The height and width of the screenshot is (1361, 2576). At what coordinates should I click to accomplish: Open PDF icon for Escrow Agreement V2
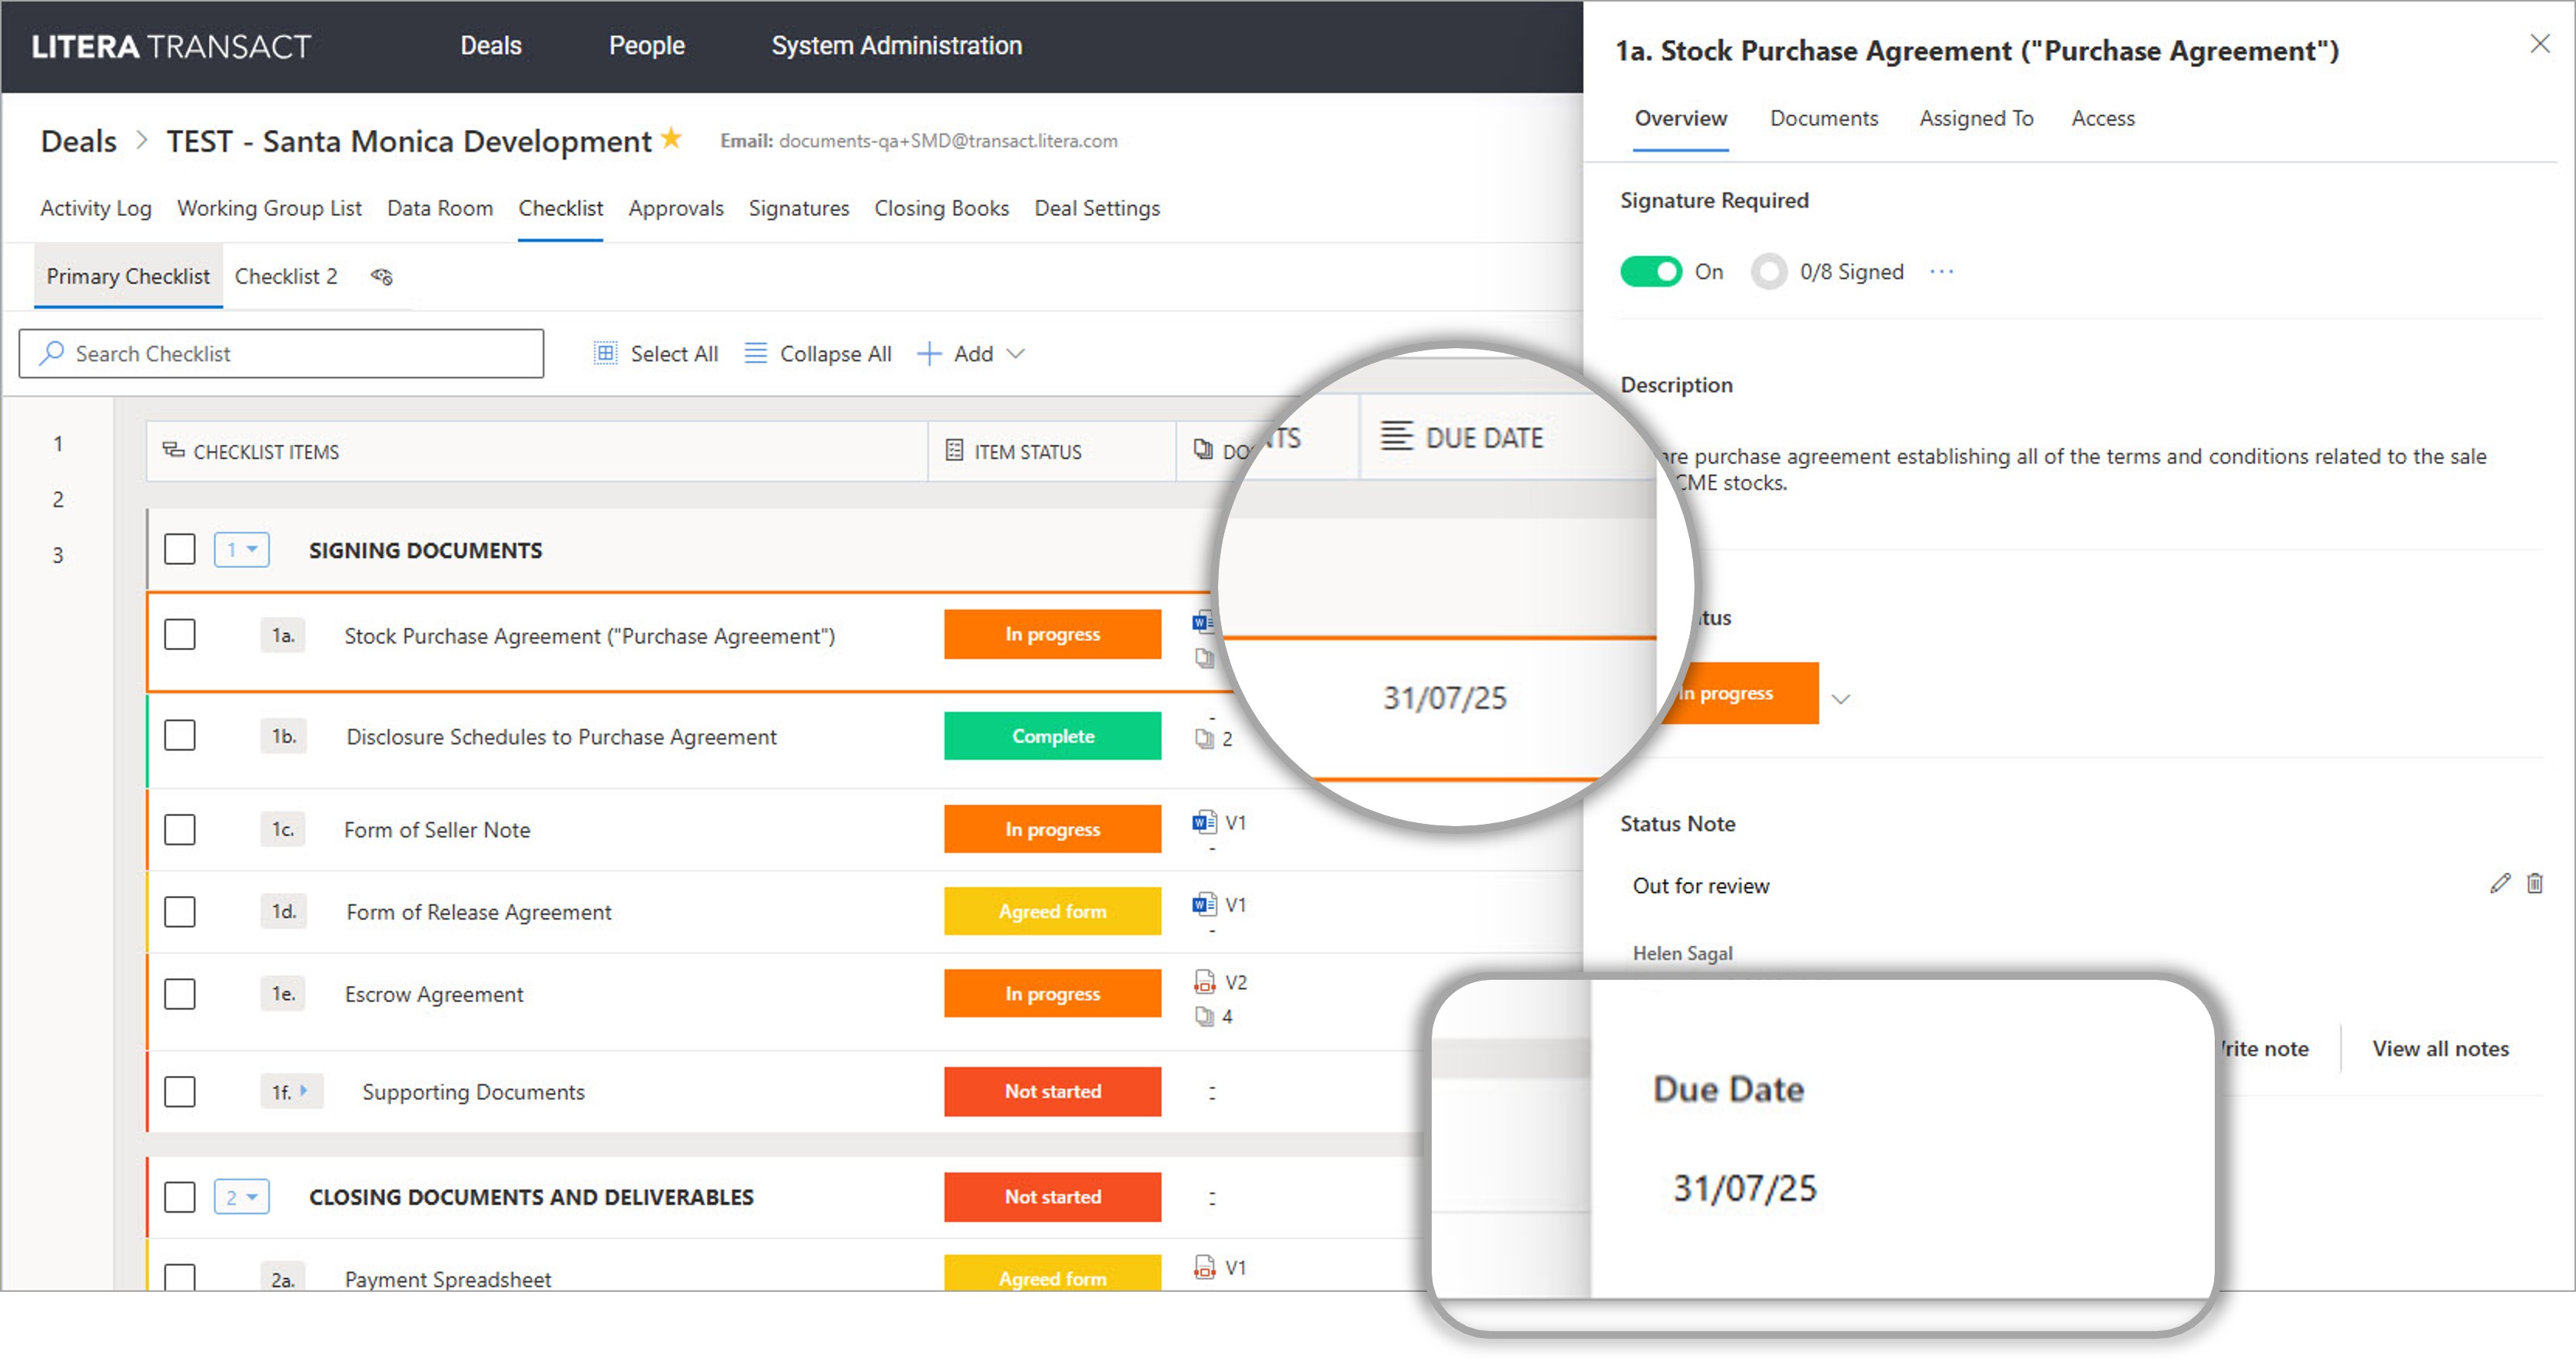coord(1204,982)
